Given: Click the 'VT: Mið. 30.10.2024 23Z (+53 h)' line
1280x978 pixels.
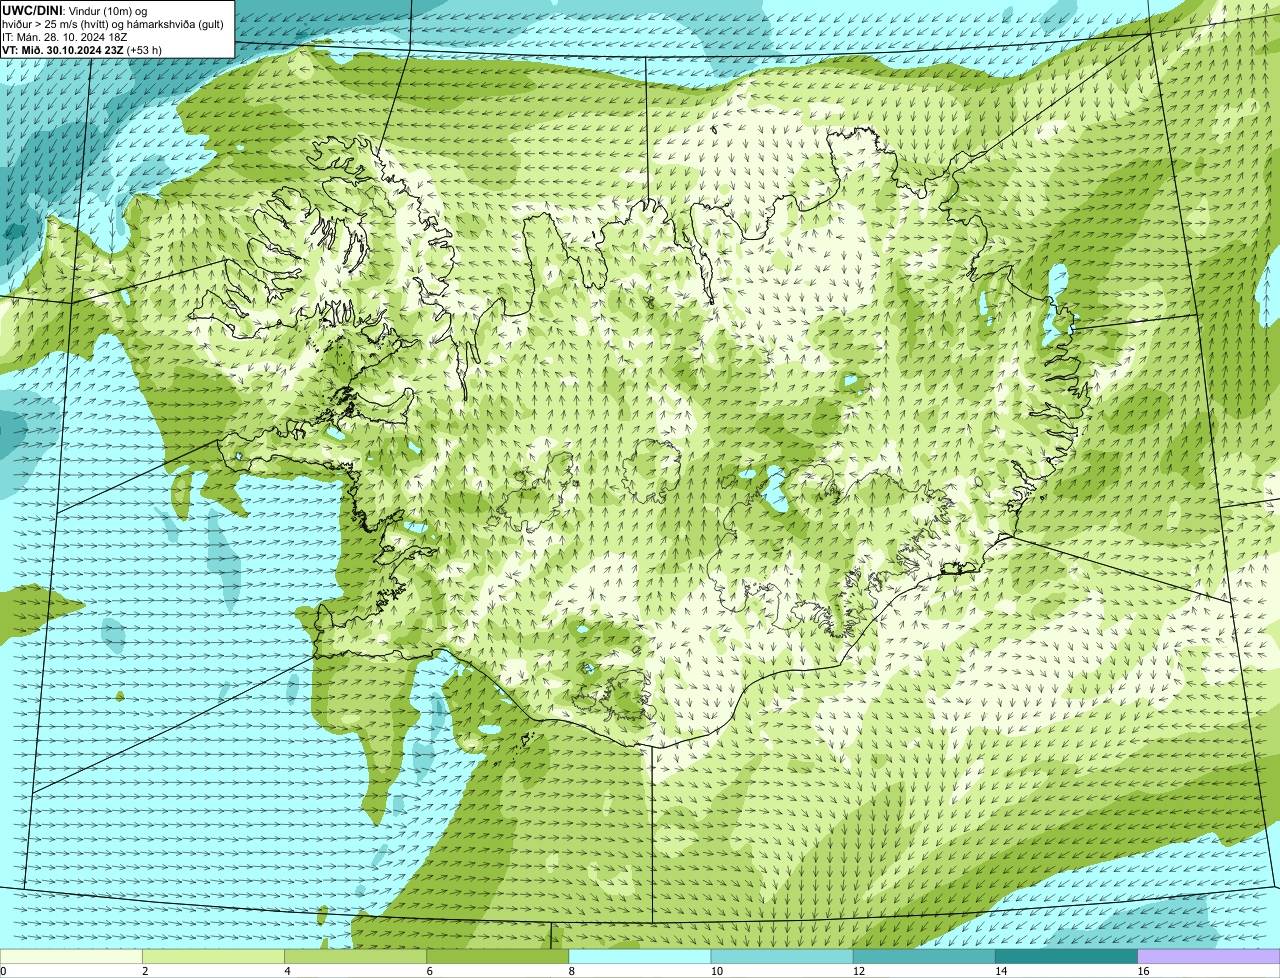Looking at the screenshot, I should coord(82,50).
